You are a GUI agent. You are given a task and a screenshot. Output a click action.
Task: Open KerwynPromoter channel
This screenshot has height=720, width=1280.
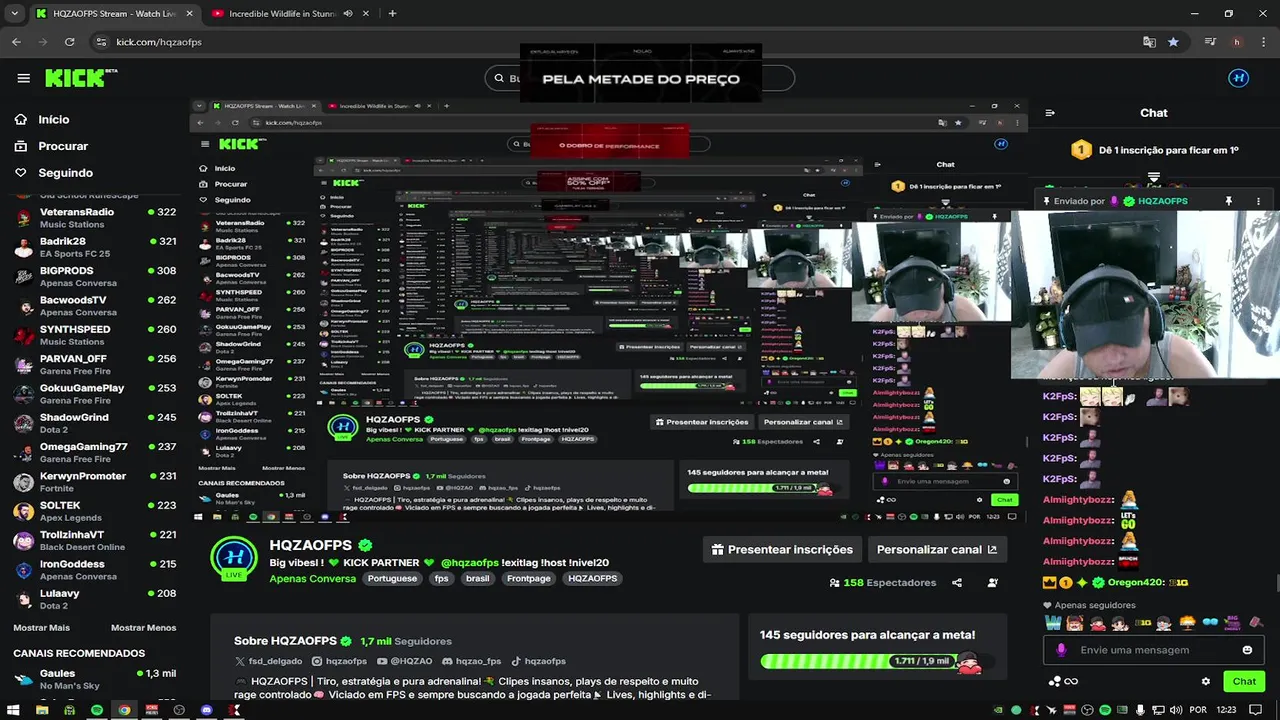(95, 481)
